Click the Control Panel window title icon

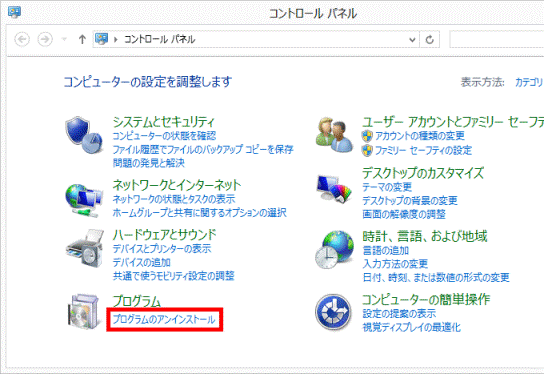tap(14, 12)
